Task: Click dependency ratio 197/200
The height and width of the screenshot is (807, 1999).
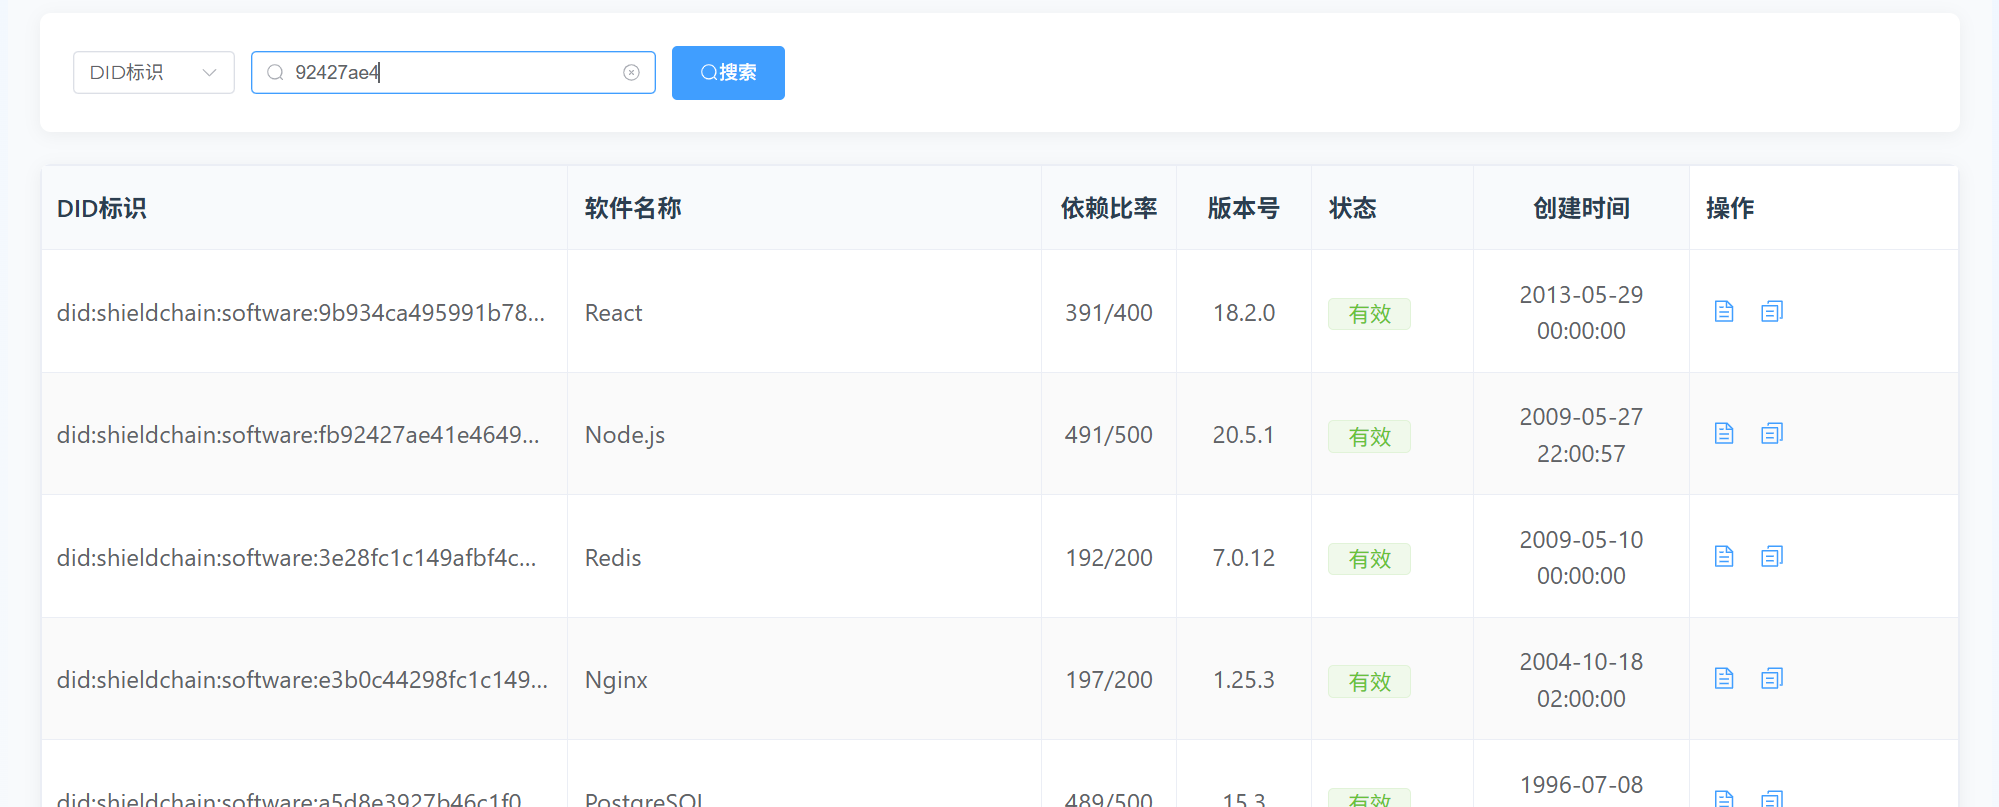Action: pos(1109,680)
